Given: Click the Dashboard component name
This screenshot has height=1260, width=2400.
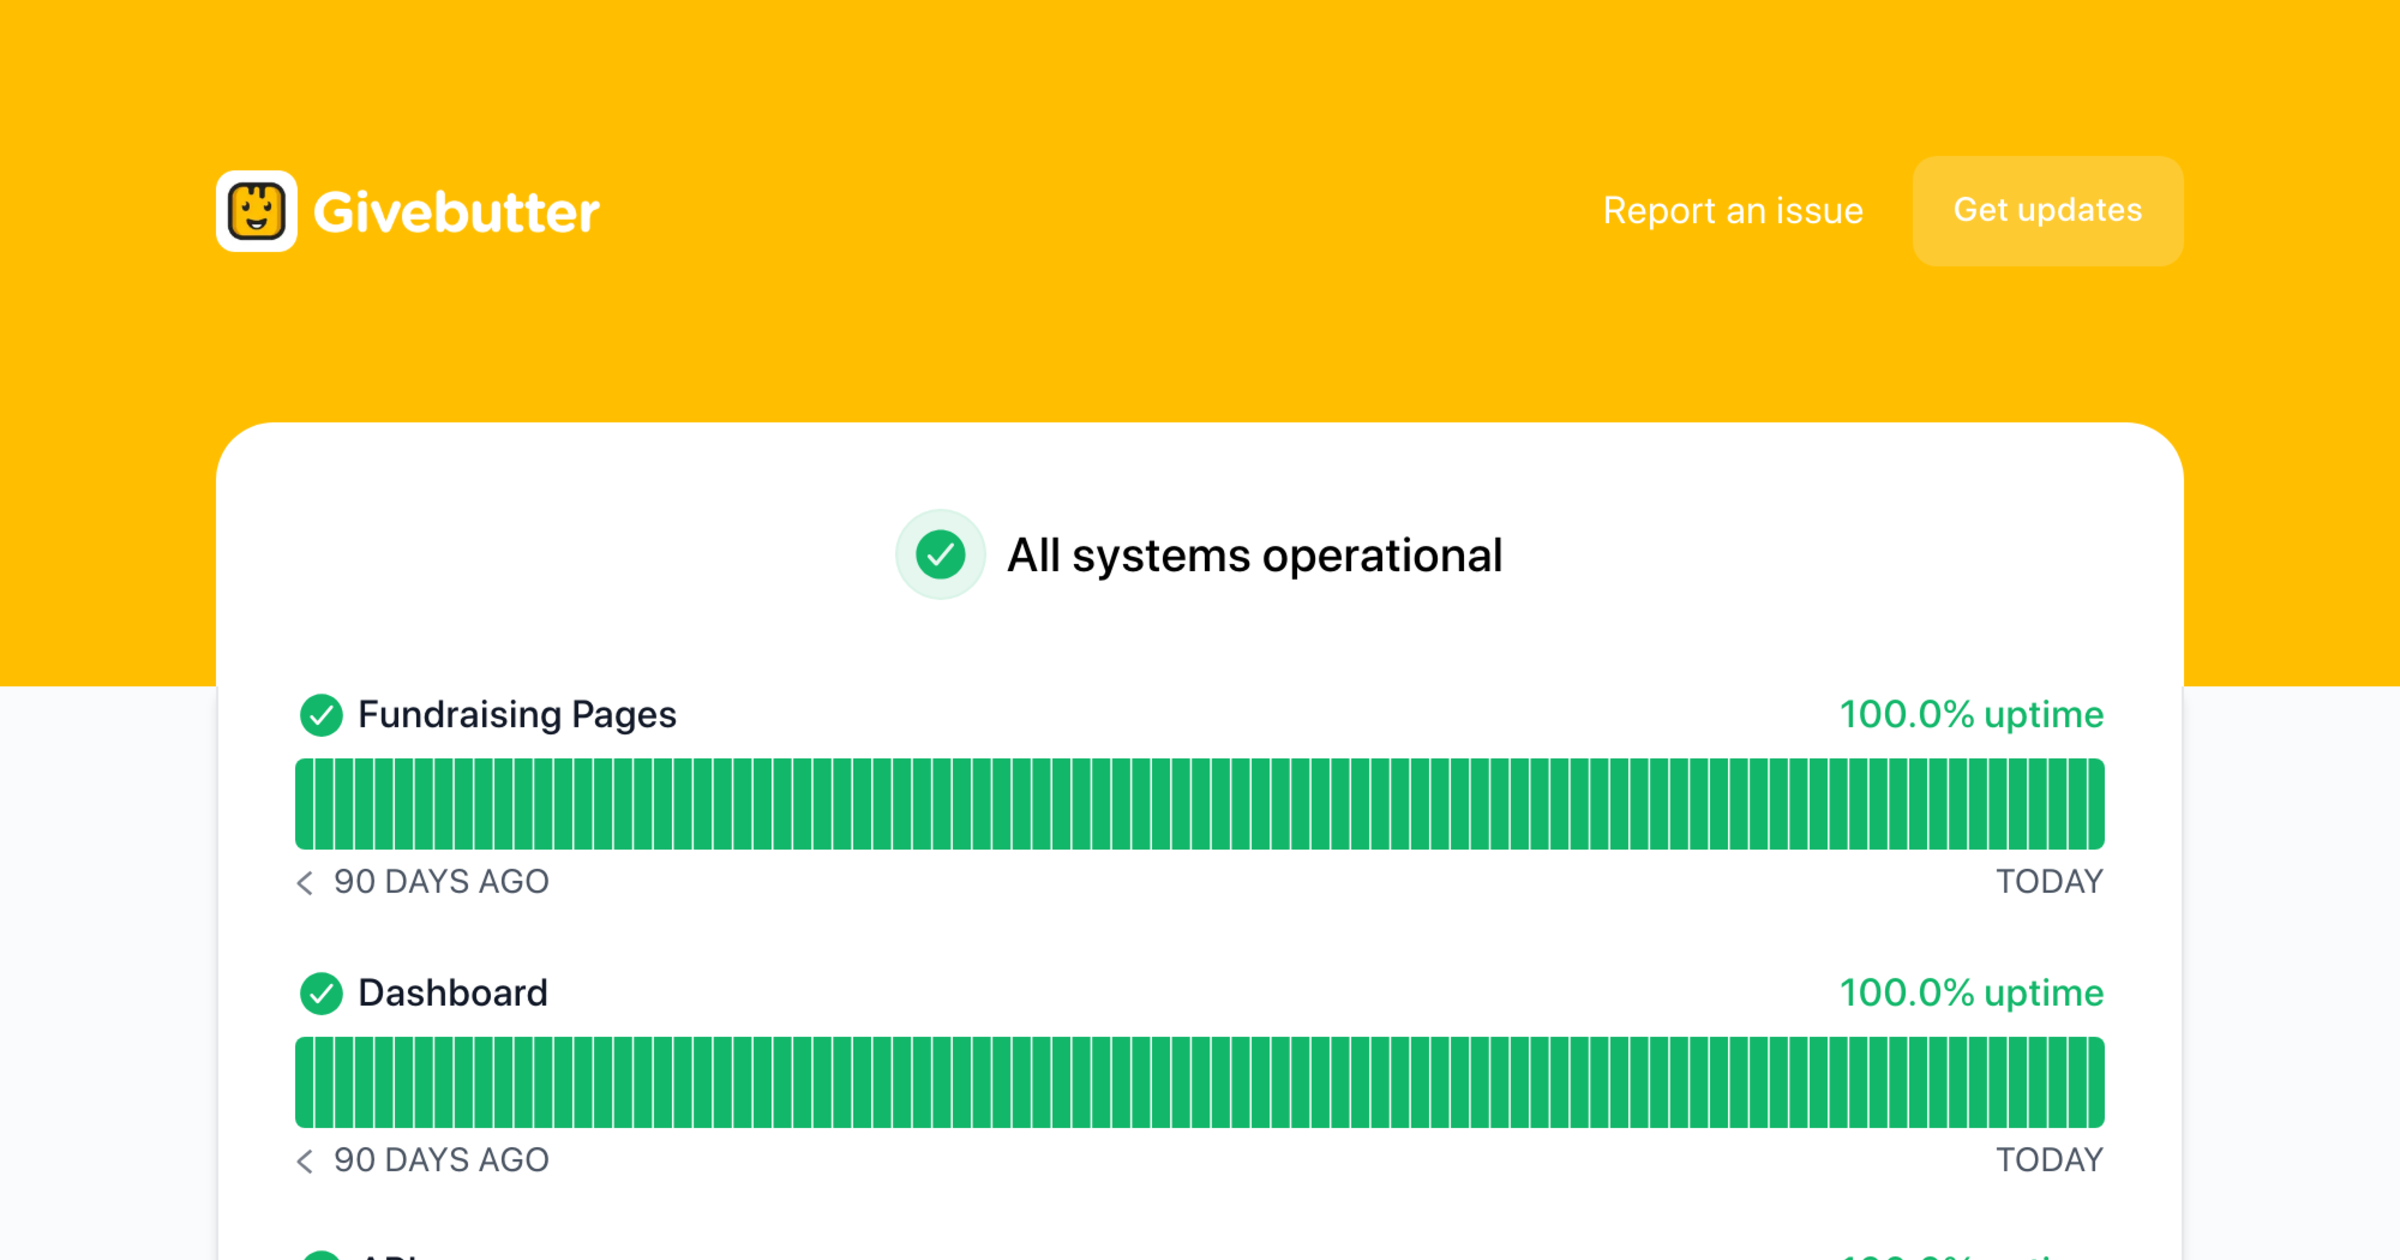Looking at the screenshot, I should (452, 993).
